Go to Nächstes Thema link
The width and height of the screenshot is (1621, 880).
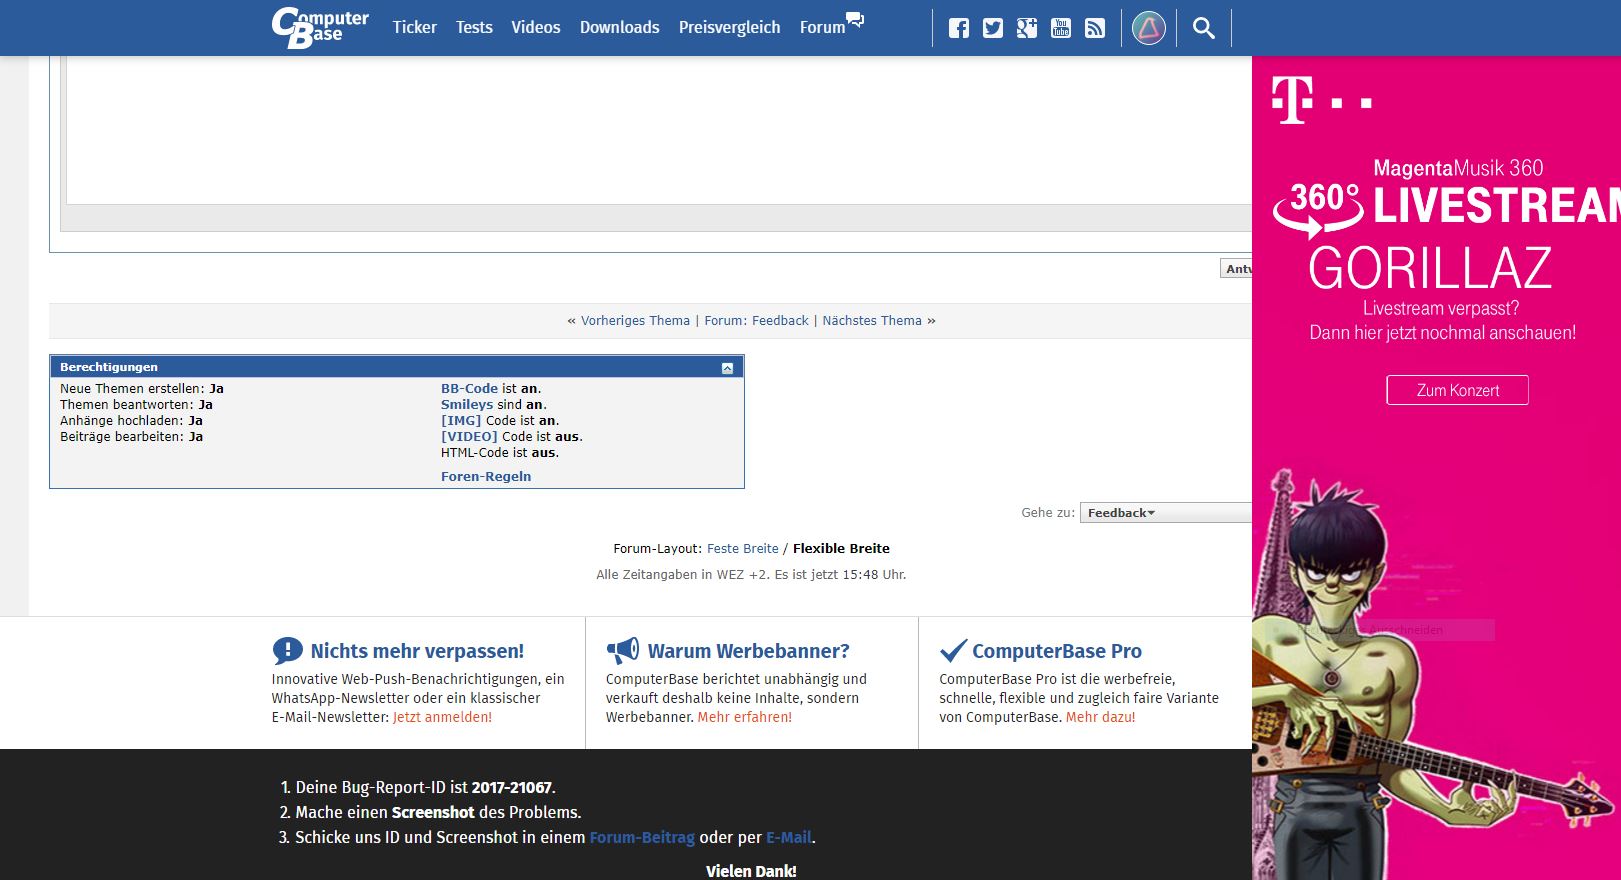click(x=872, y=321)
